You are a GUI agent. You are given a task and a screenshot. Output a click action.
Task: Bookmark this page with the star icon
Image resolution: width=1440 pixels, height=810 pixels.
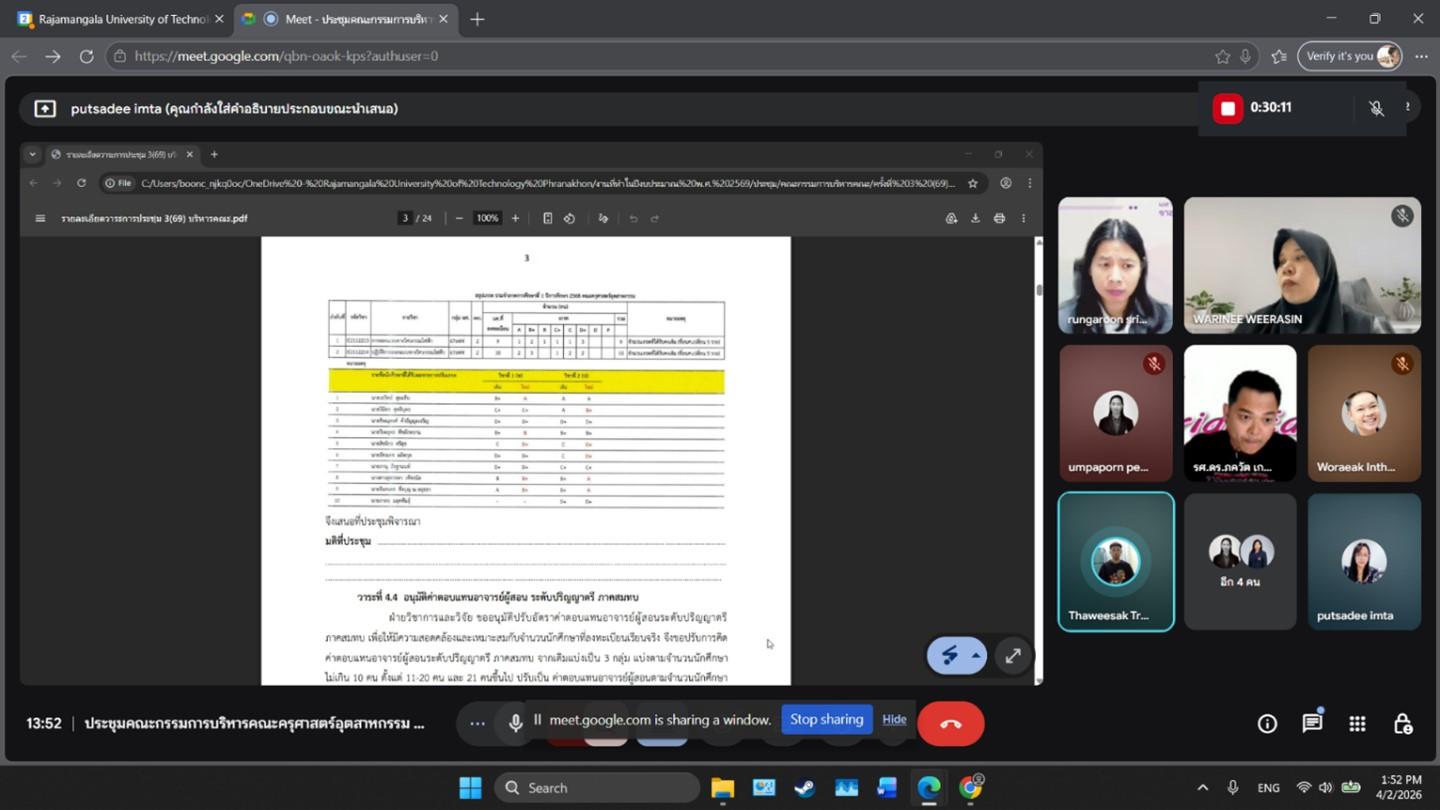pos(1222,56)
